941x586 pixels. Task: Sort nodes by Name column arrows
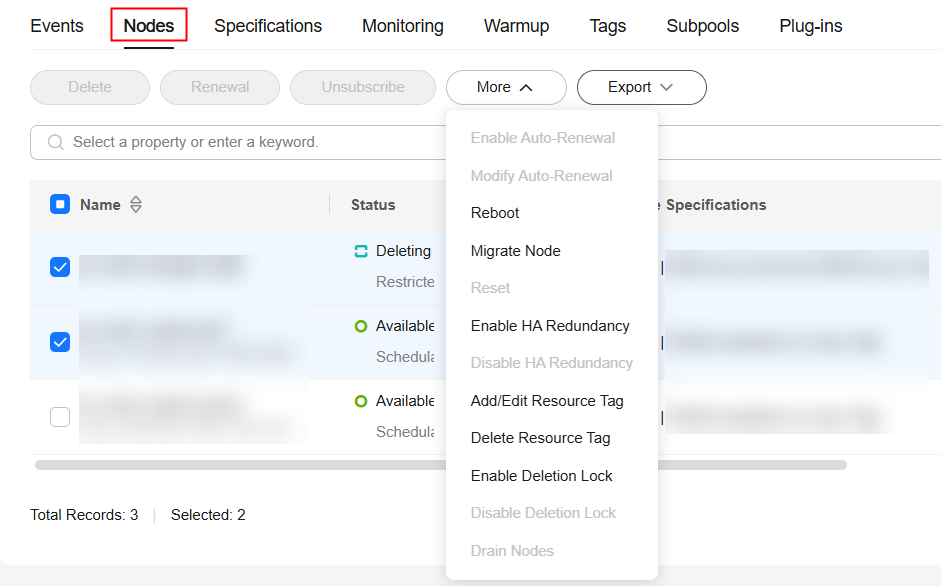coord(136,205)
